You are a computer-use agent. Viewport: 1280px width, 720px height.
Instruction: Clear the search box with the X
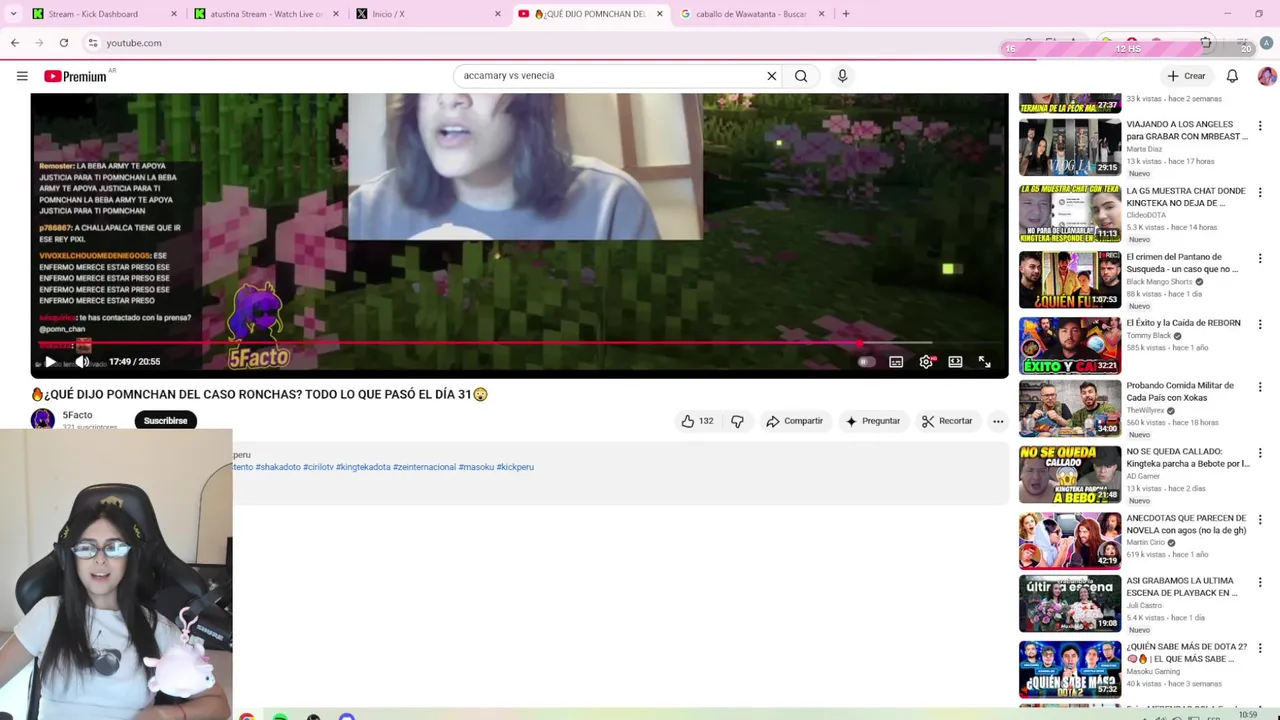pos(771,76)
